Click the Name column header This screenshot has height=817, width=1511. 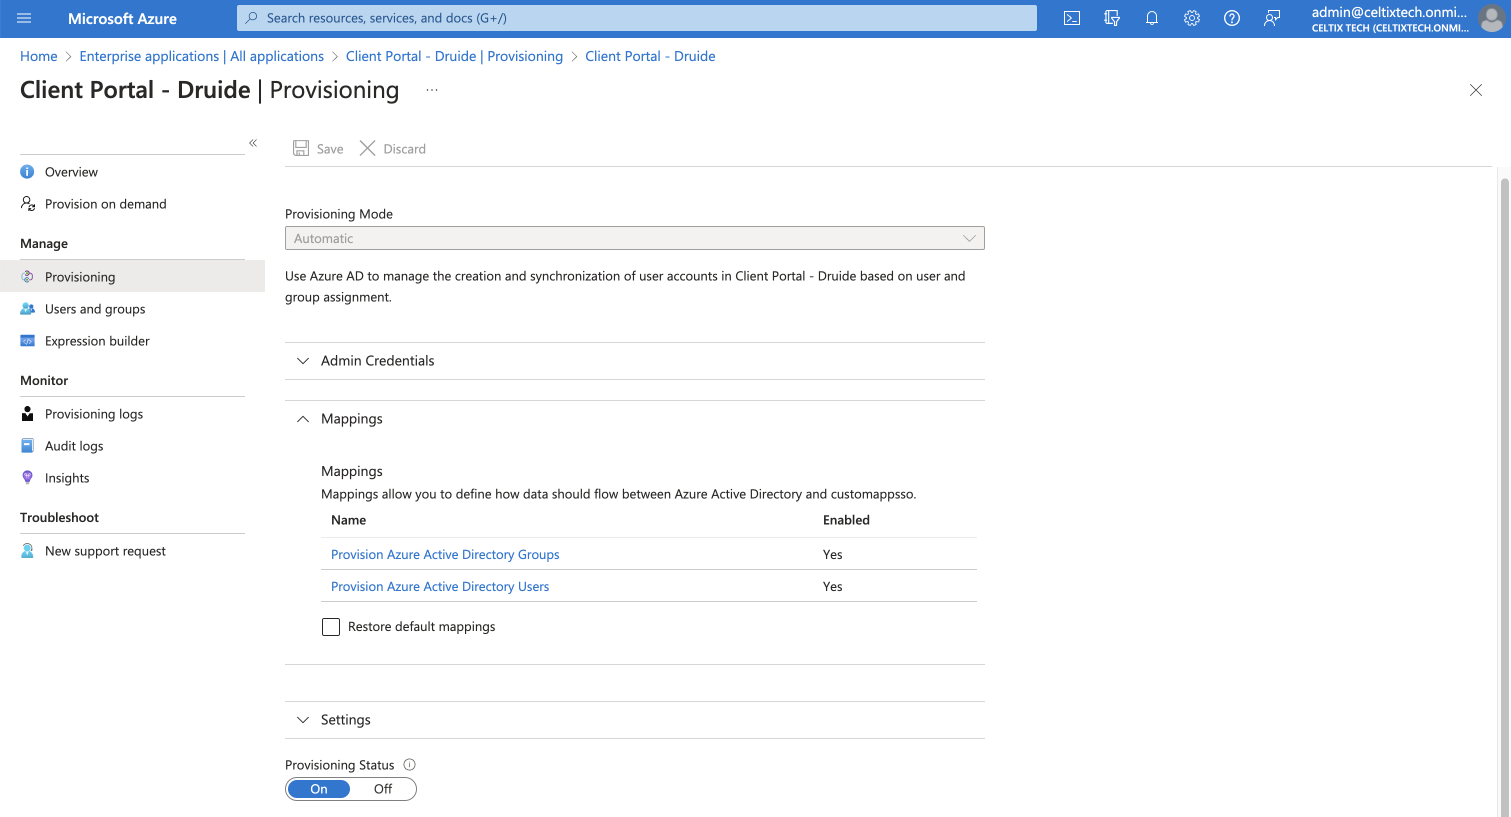pos(349,520)
